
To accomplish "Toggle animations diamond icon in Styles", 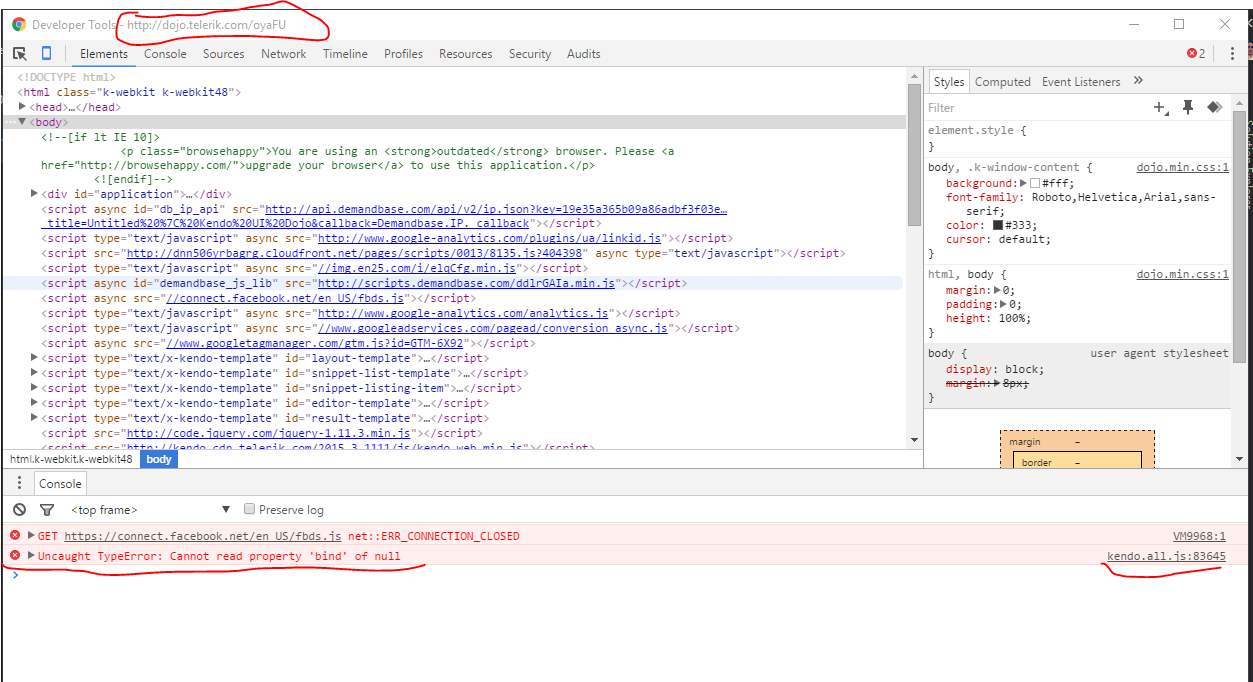I will tap(1214, 107).
